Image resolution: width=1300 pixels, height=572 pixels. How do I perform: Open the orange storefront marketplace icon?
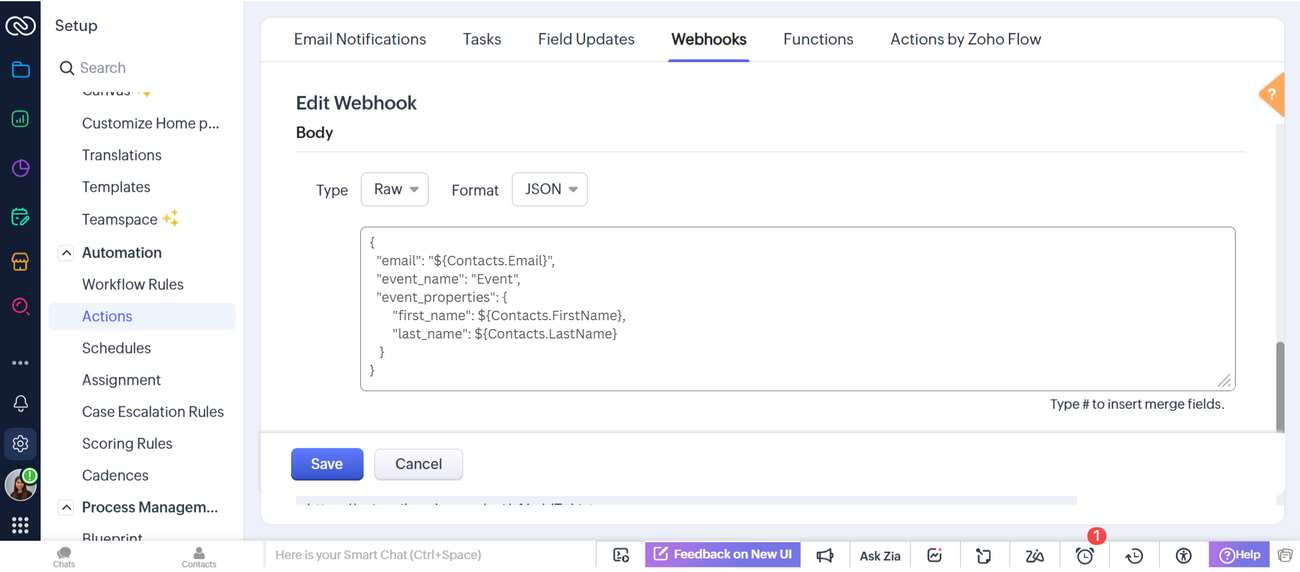point(20,262)
